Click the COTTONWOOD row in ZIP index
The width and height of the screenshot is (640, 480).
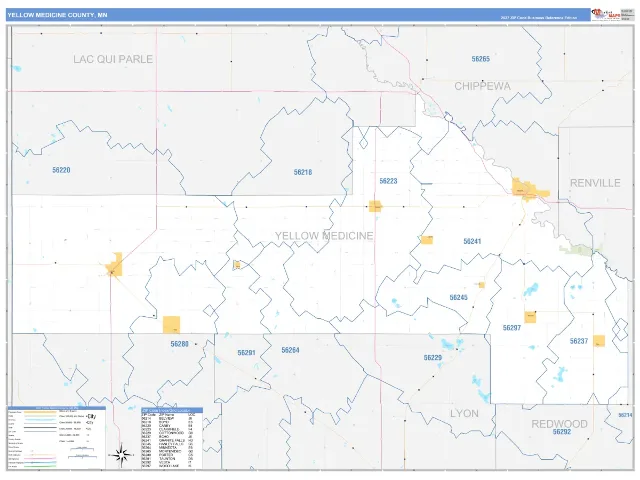tap(168, 433)
